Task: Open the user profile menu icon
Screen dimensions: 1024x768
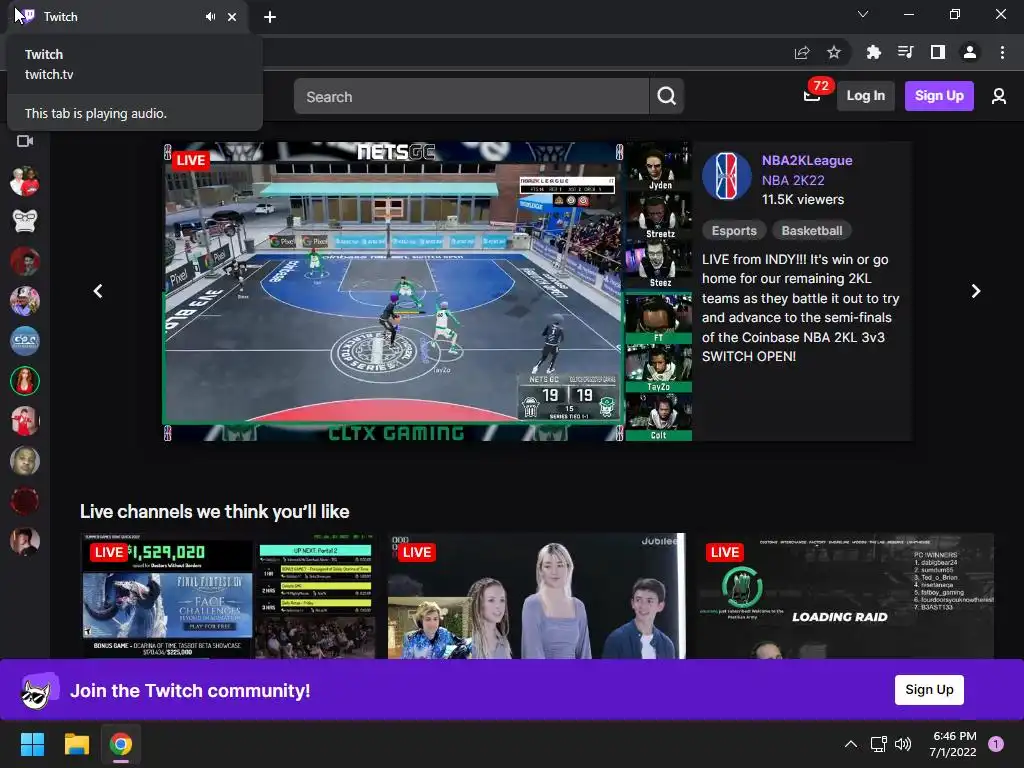Action: tap(999, 96)
